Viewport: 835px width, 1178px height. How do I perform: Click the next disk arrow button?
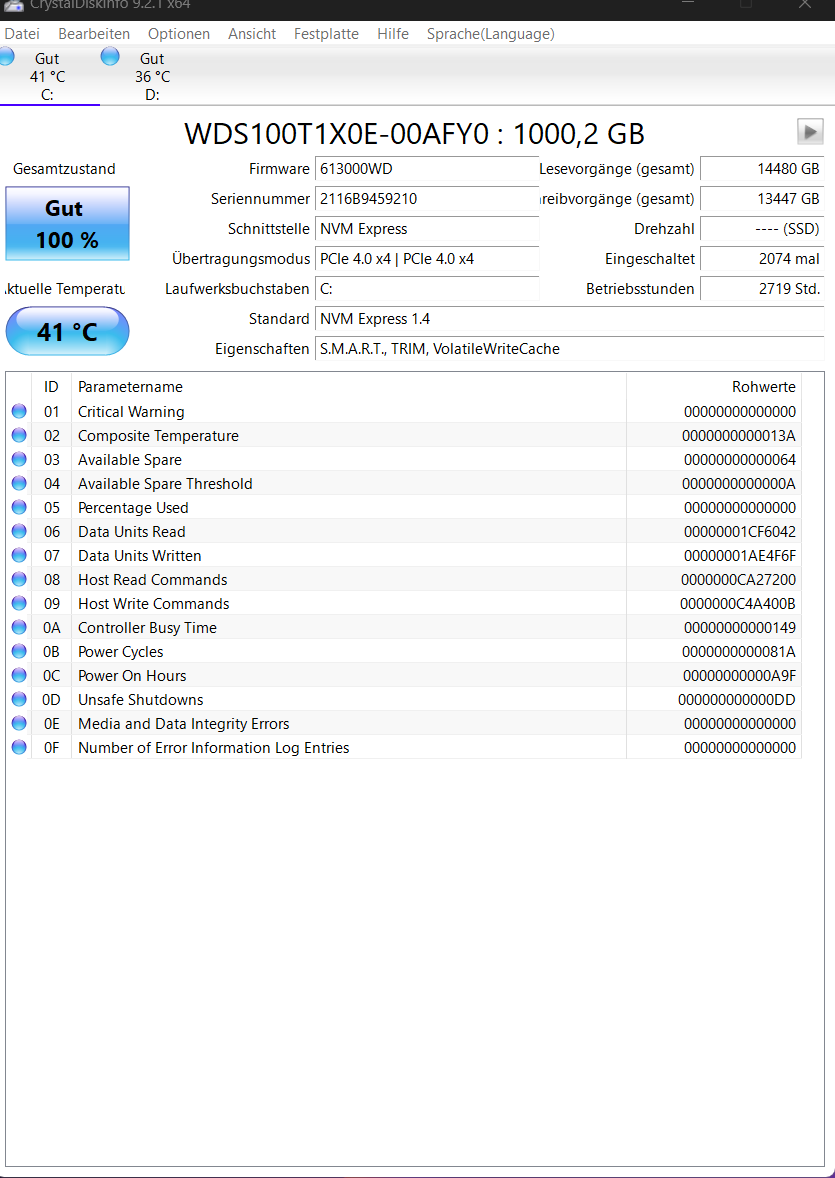click(810, 131)
